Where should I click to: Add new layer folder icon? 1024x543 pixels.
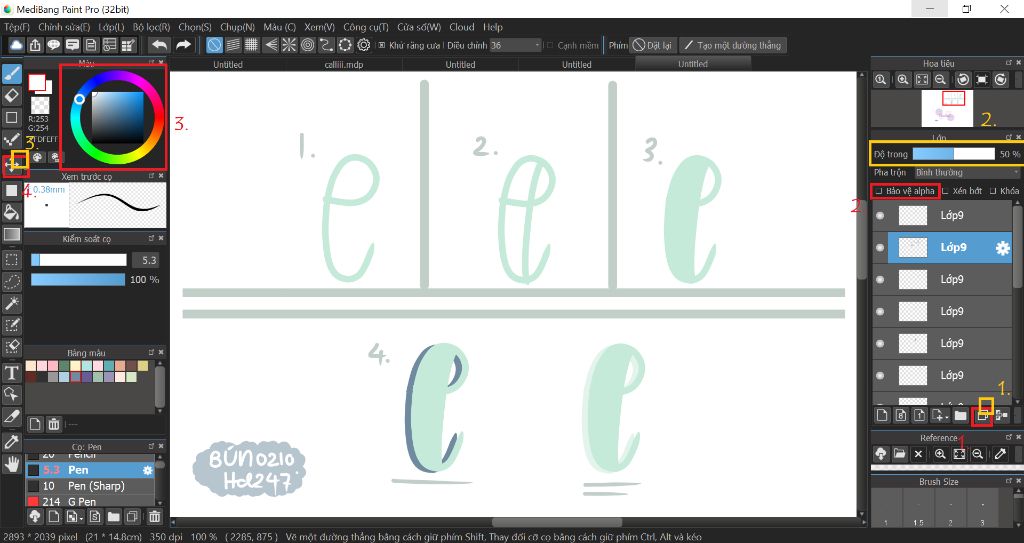960,415
